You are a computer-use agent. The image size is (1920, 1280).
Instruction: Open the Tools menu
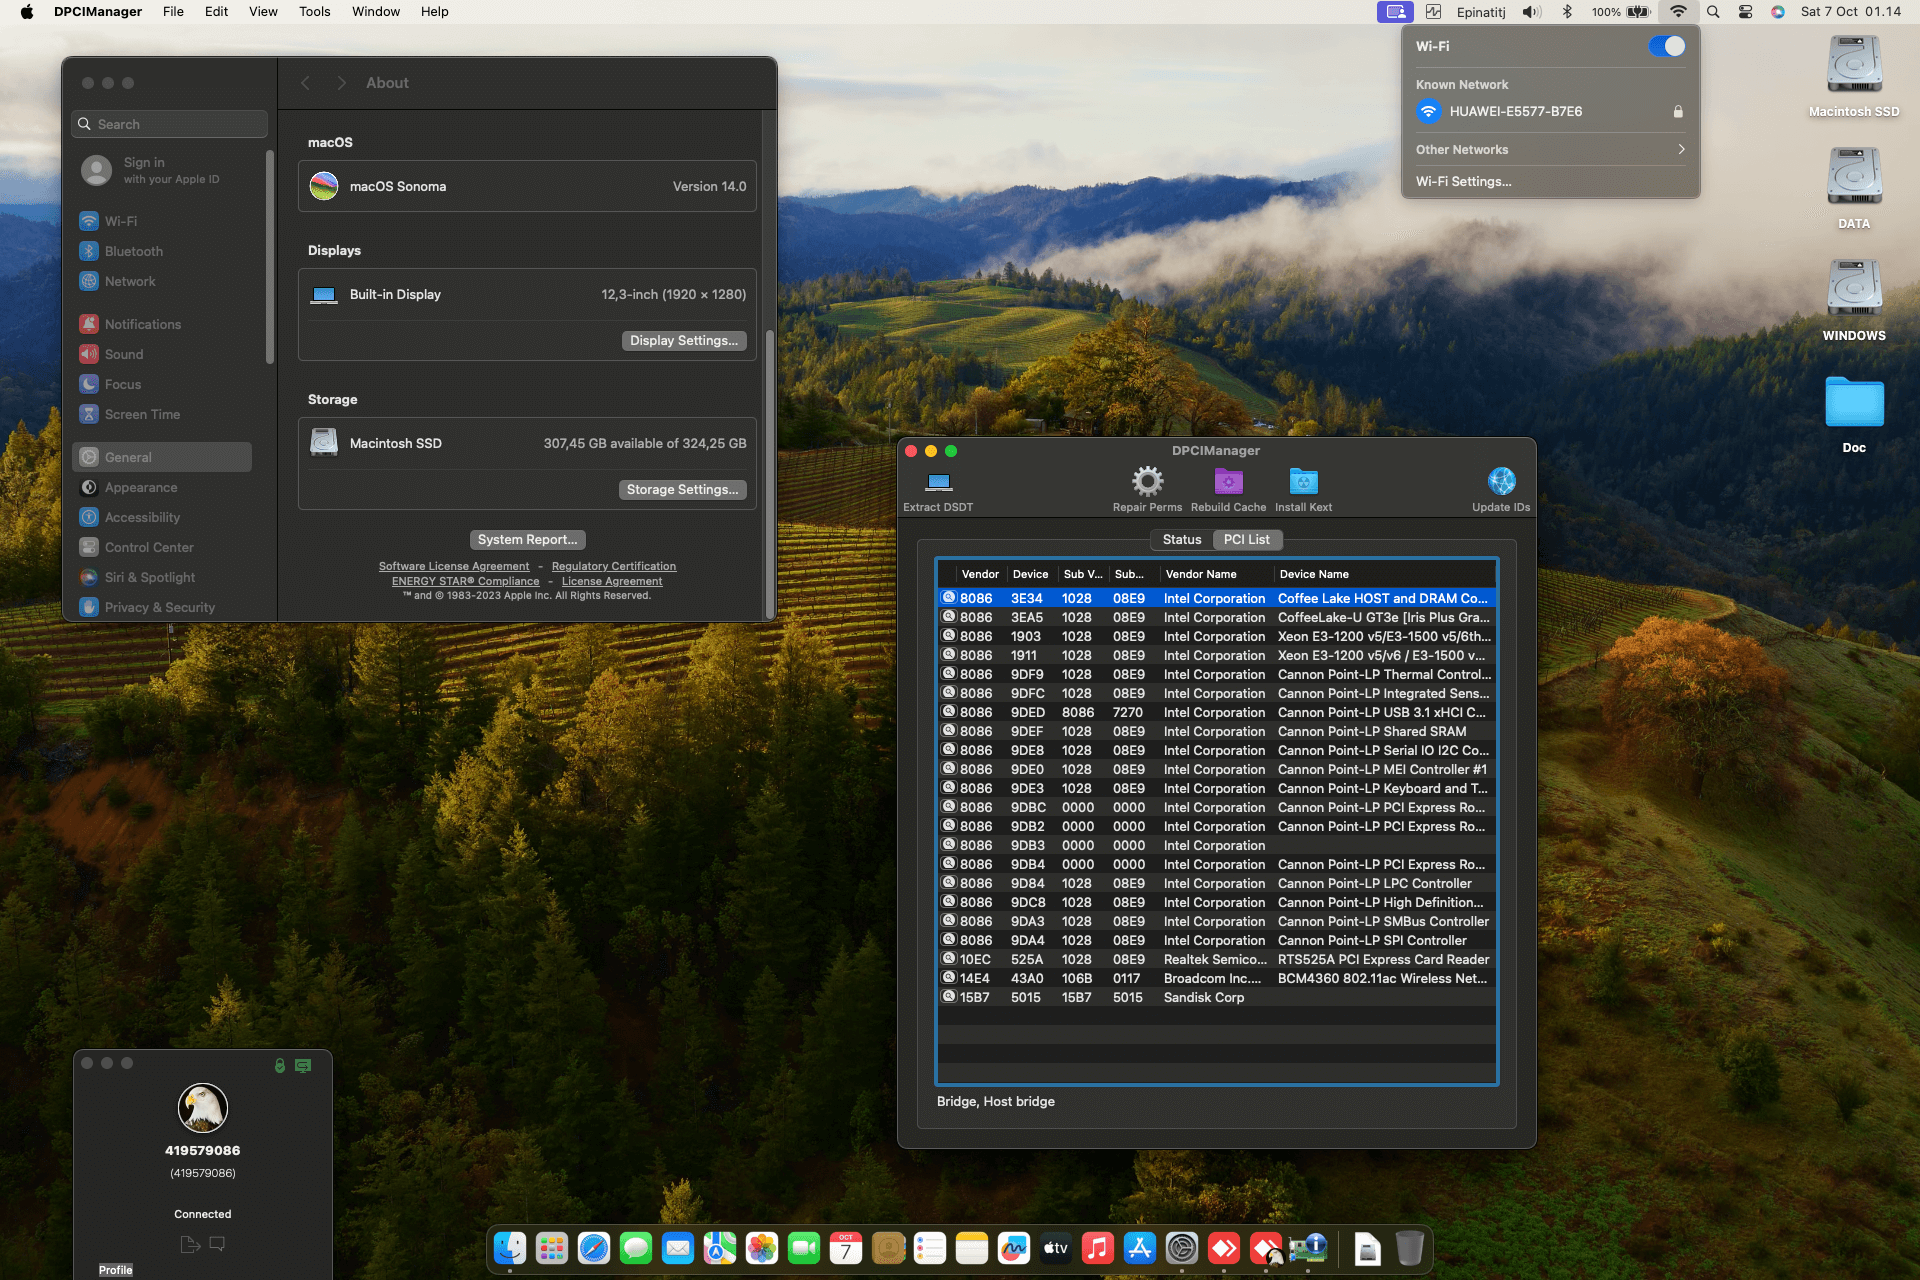314,12
